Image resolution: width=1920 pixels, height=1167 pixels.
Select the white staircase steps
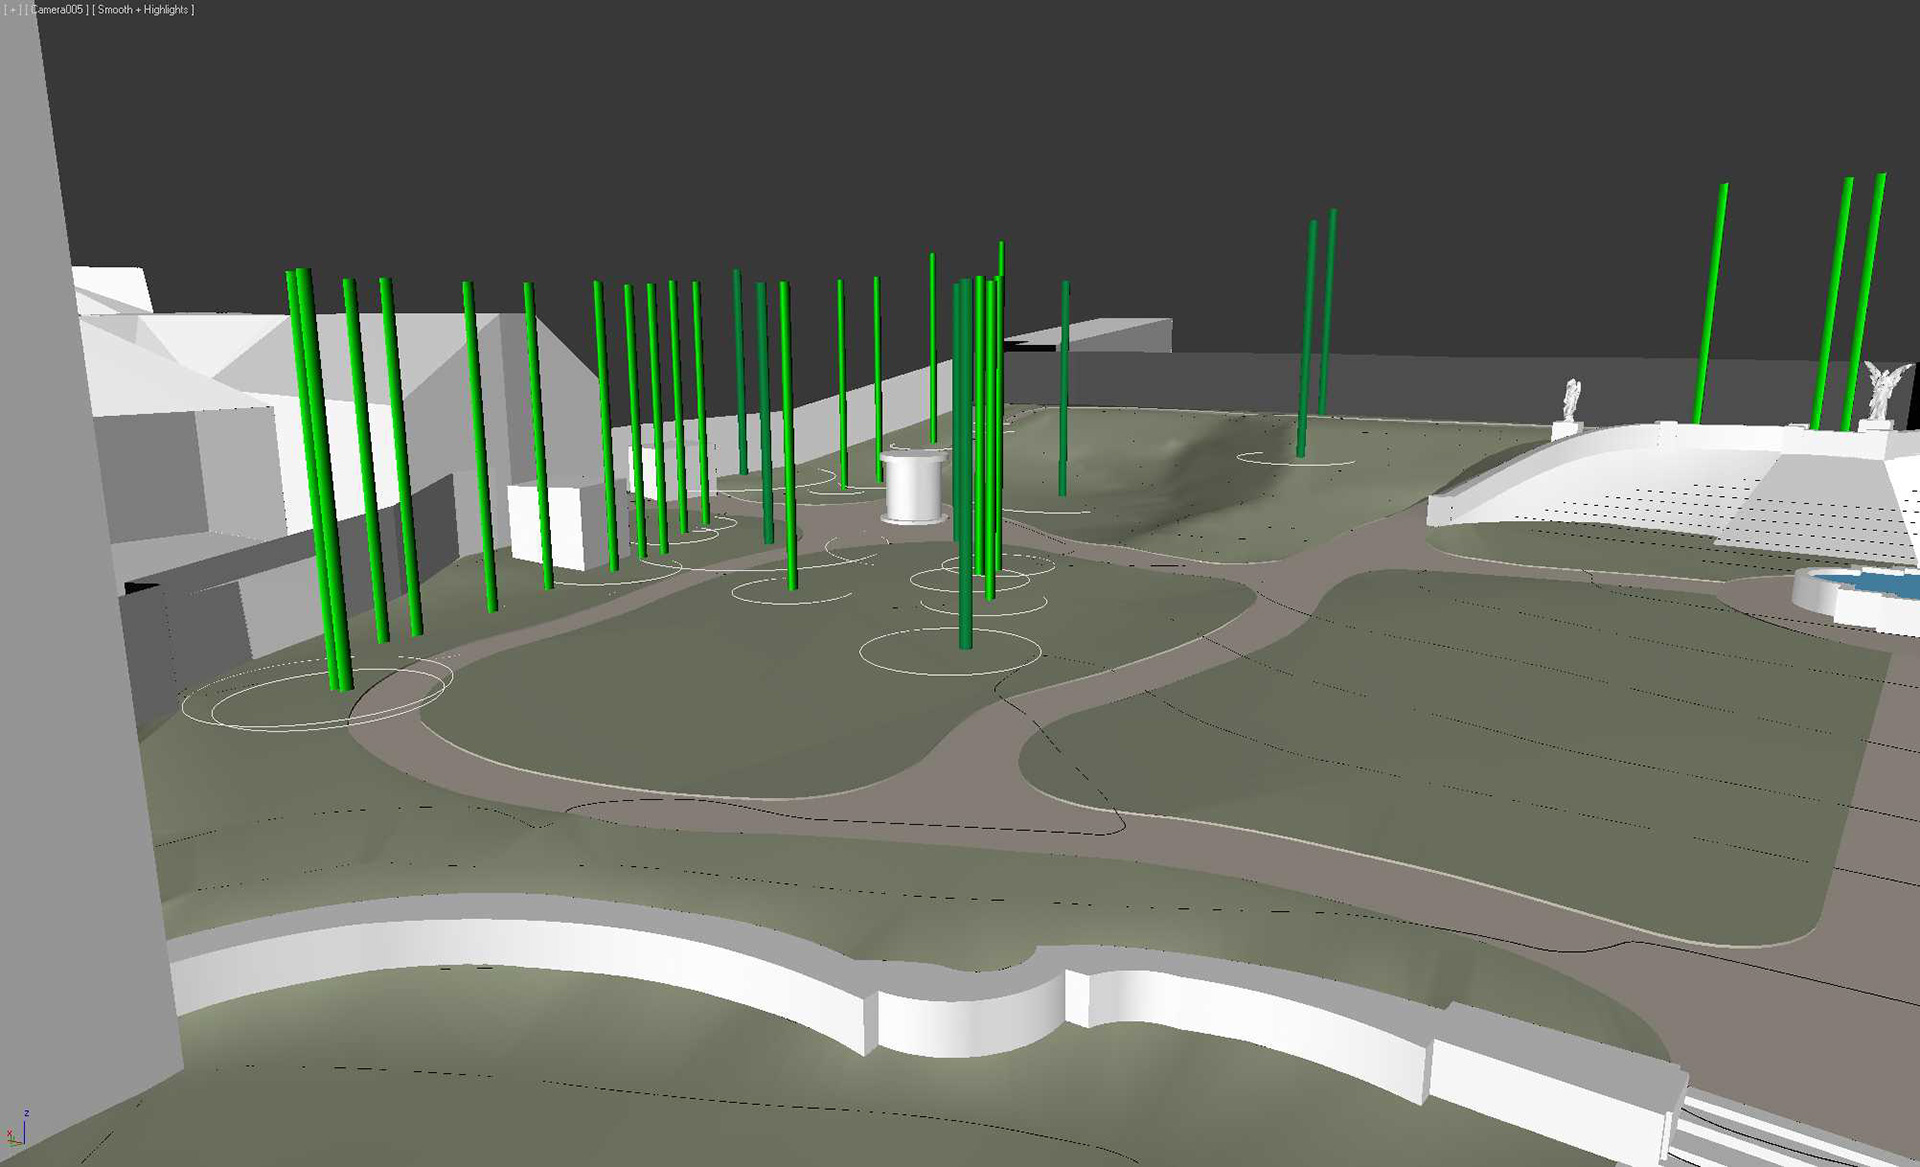click(1830, 510)
